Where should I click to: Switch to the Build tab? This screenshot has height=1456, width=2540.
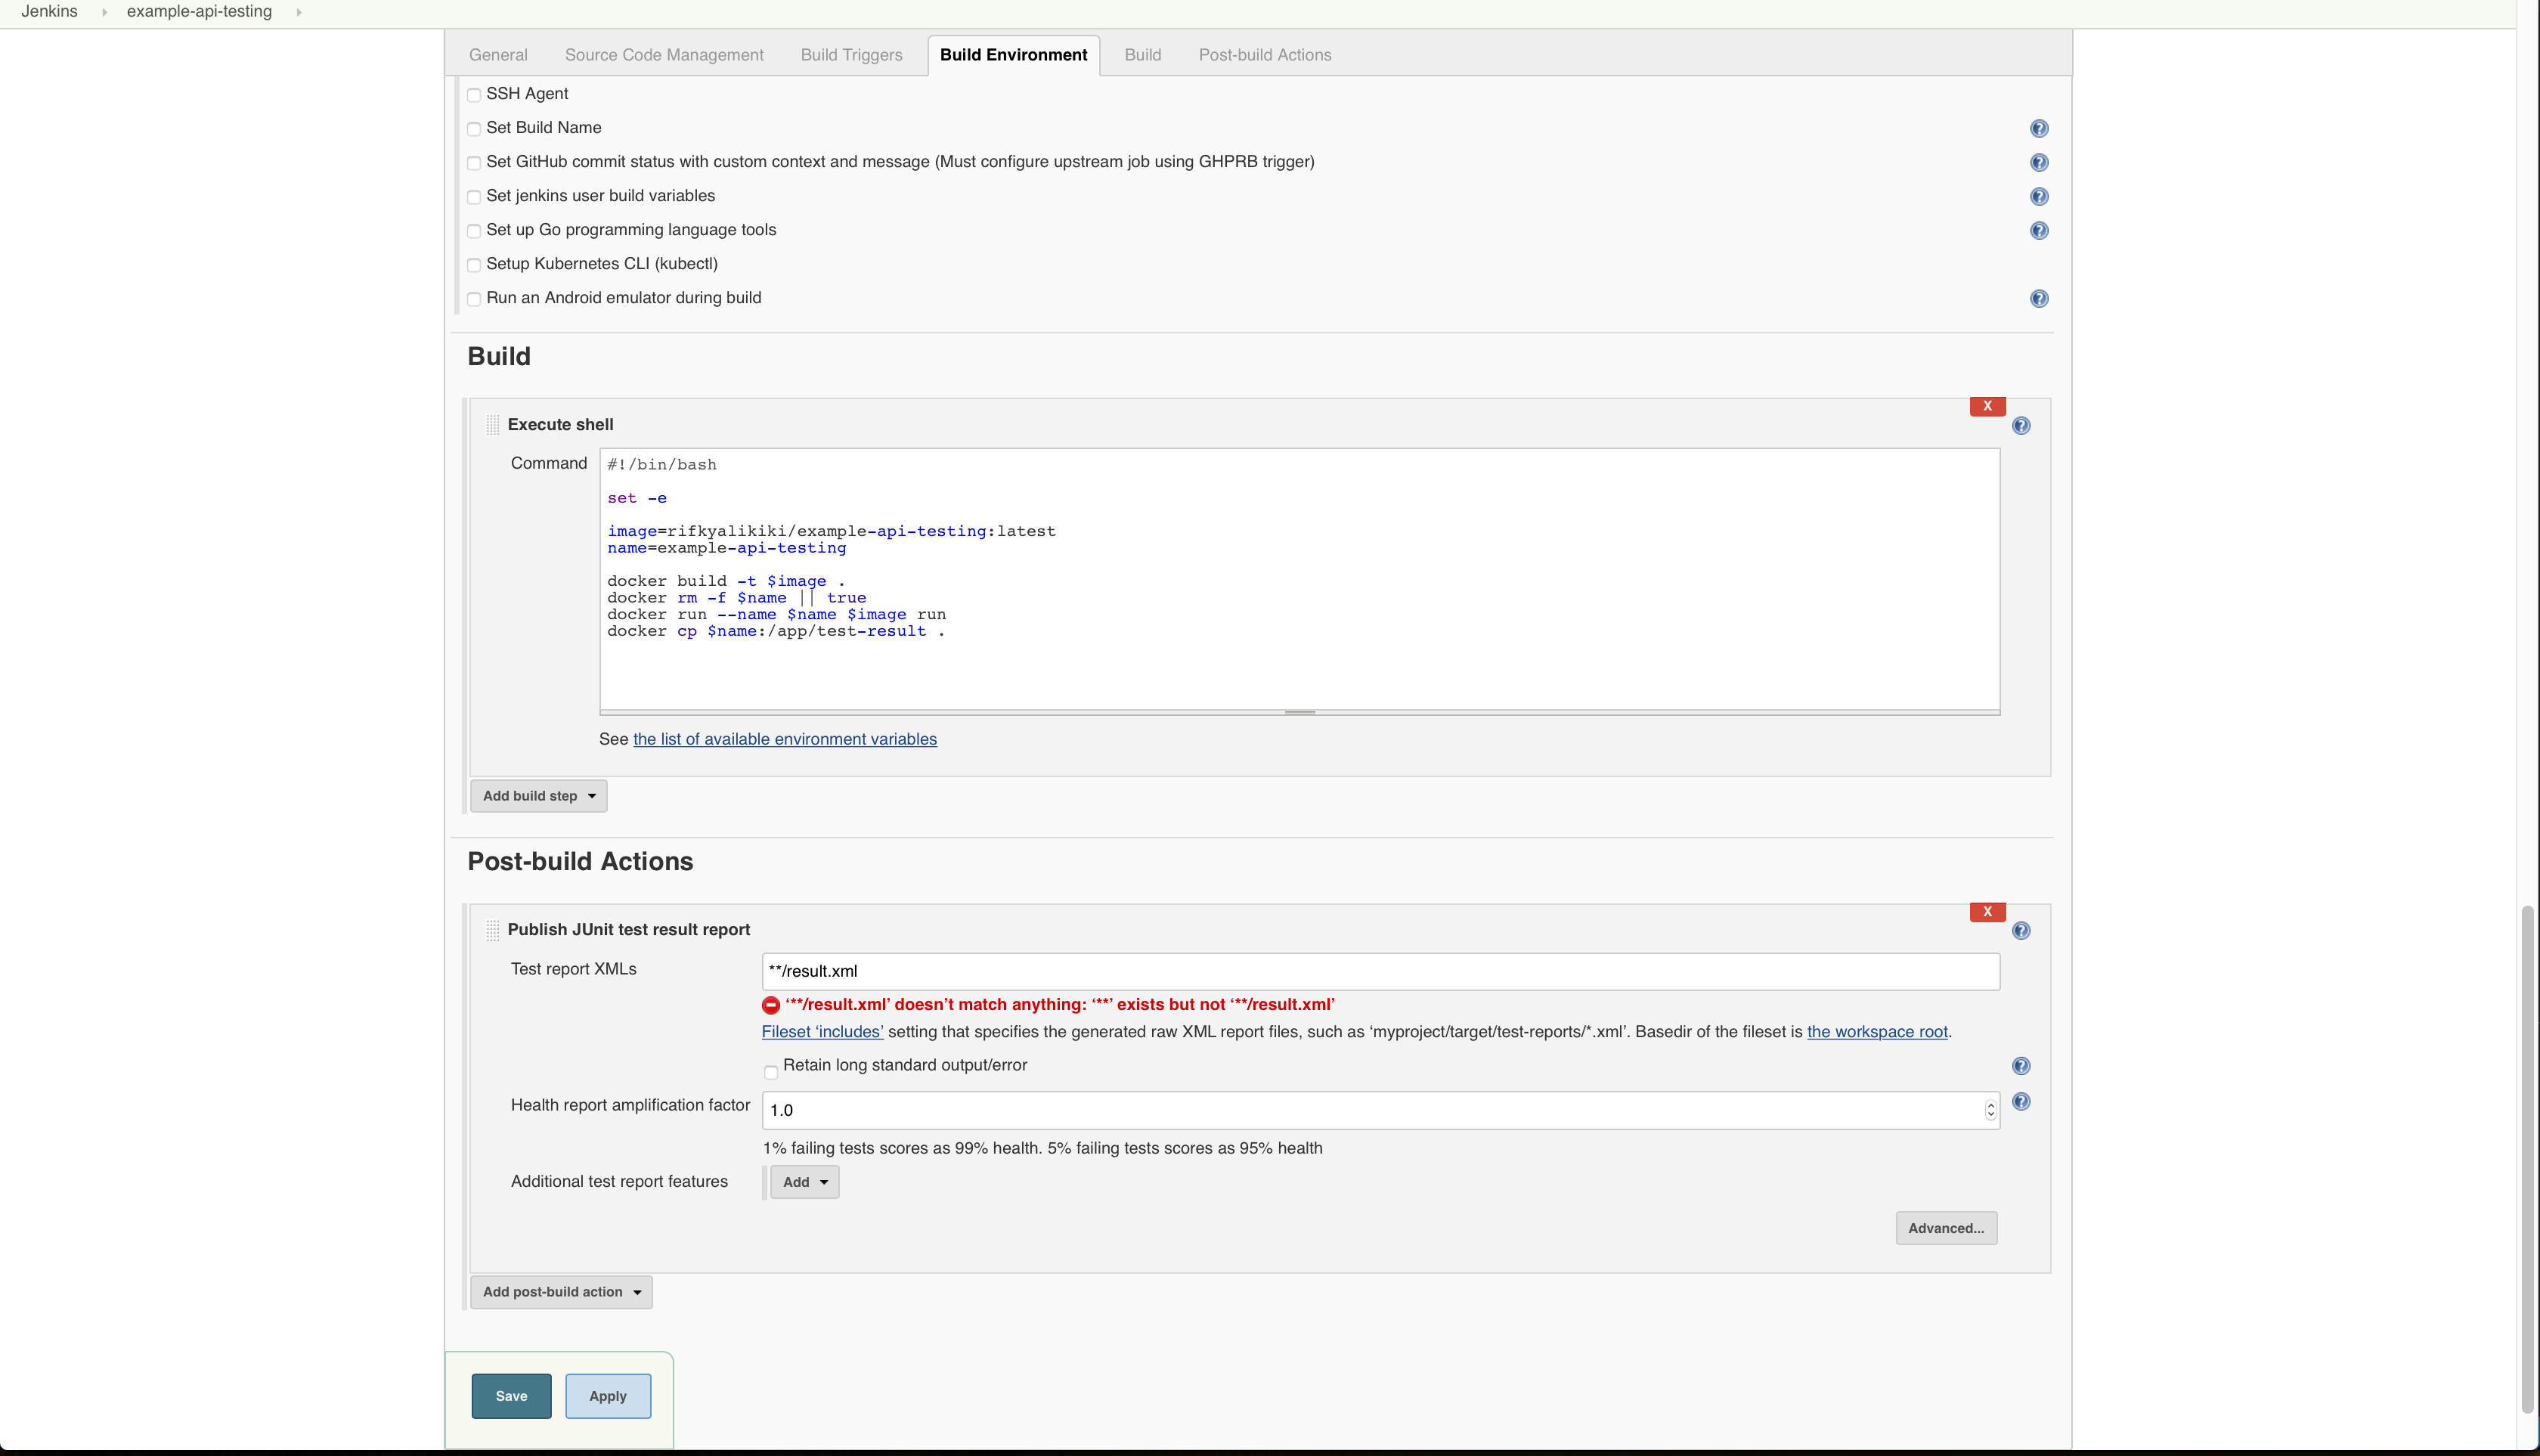pos(1142,55)
